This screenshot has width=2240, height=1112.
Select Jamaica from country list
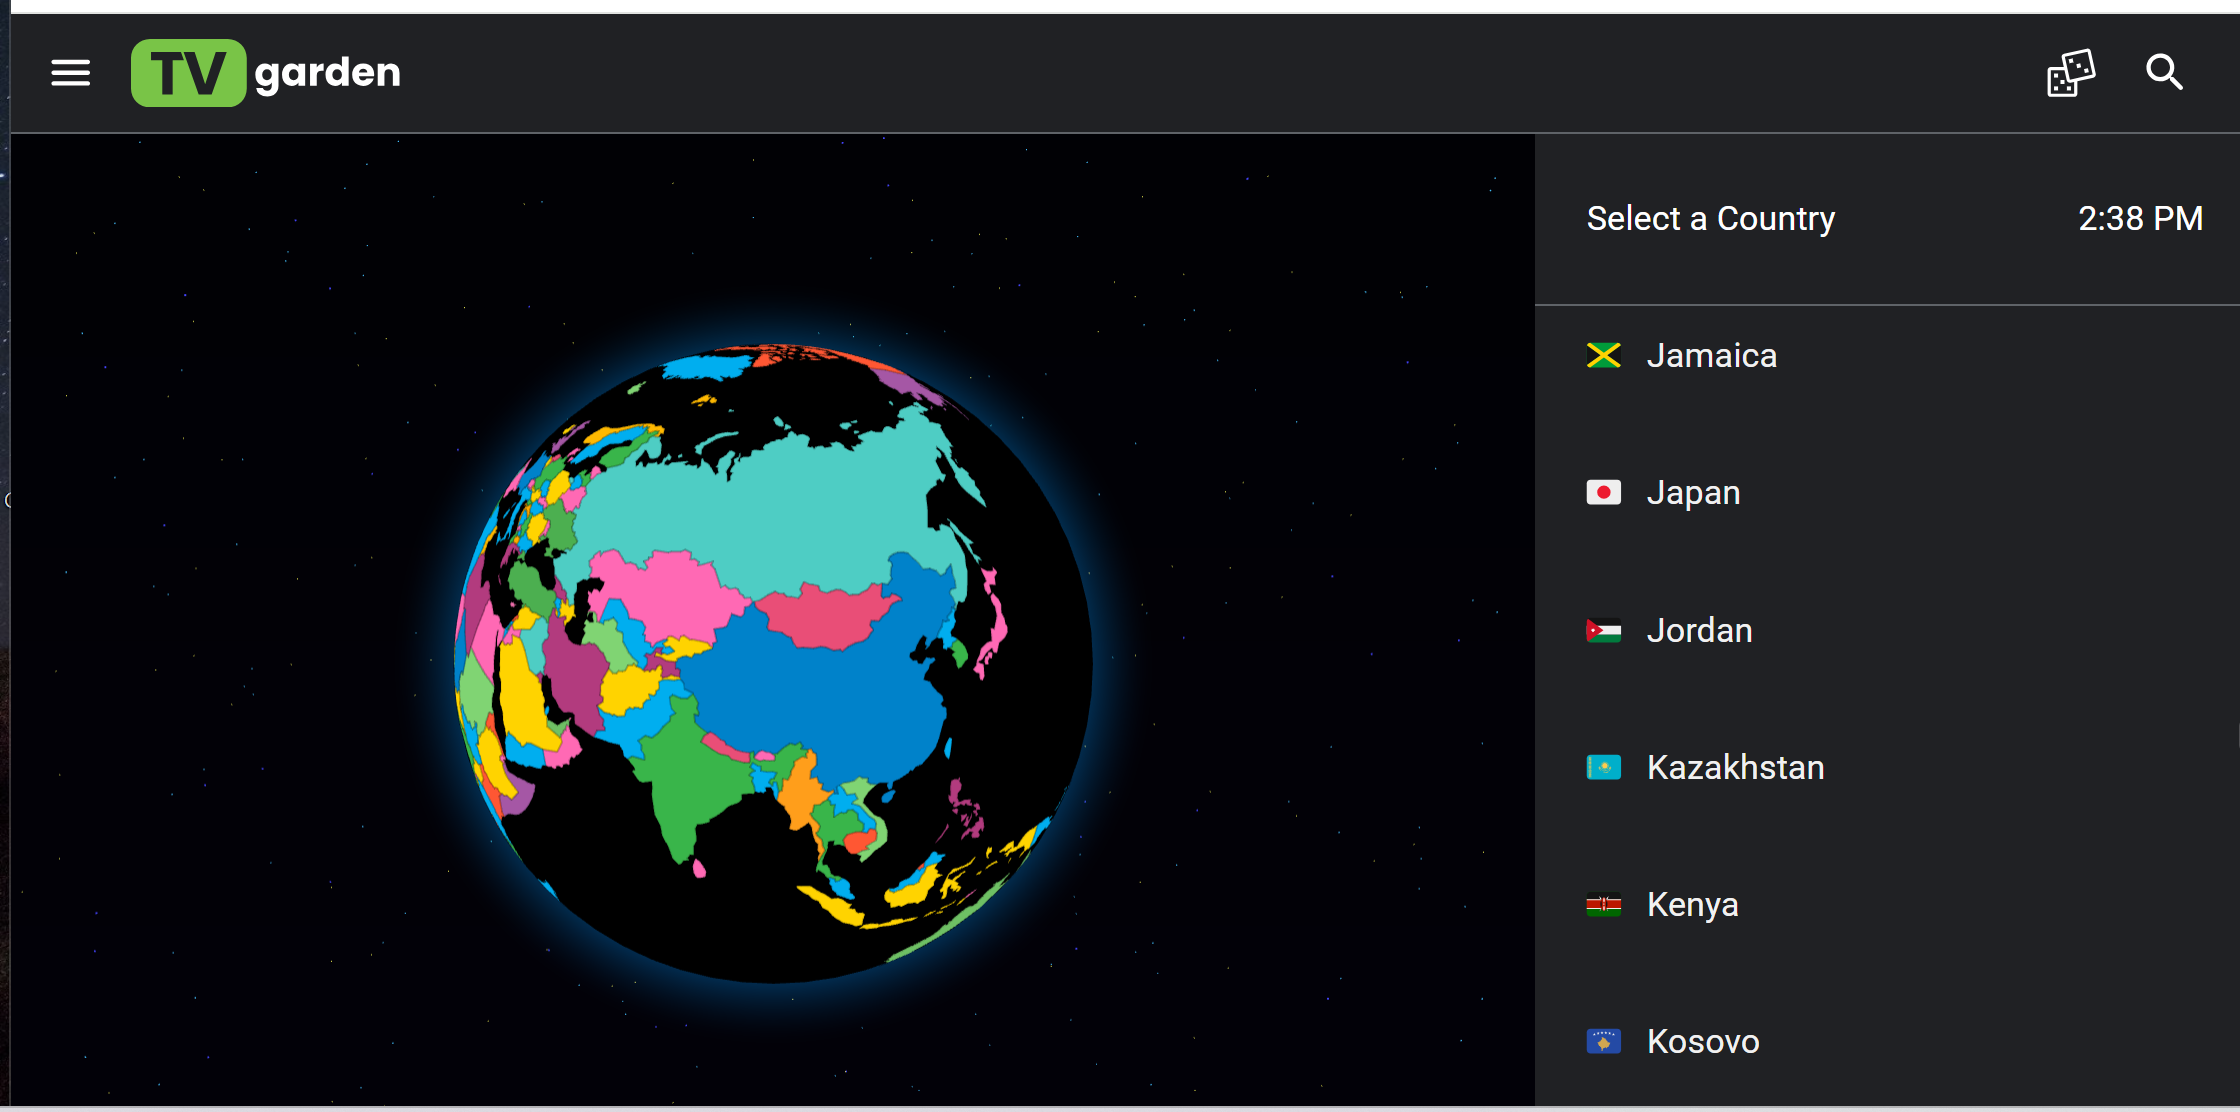point(1711,356)
